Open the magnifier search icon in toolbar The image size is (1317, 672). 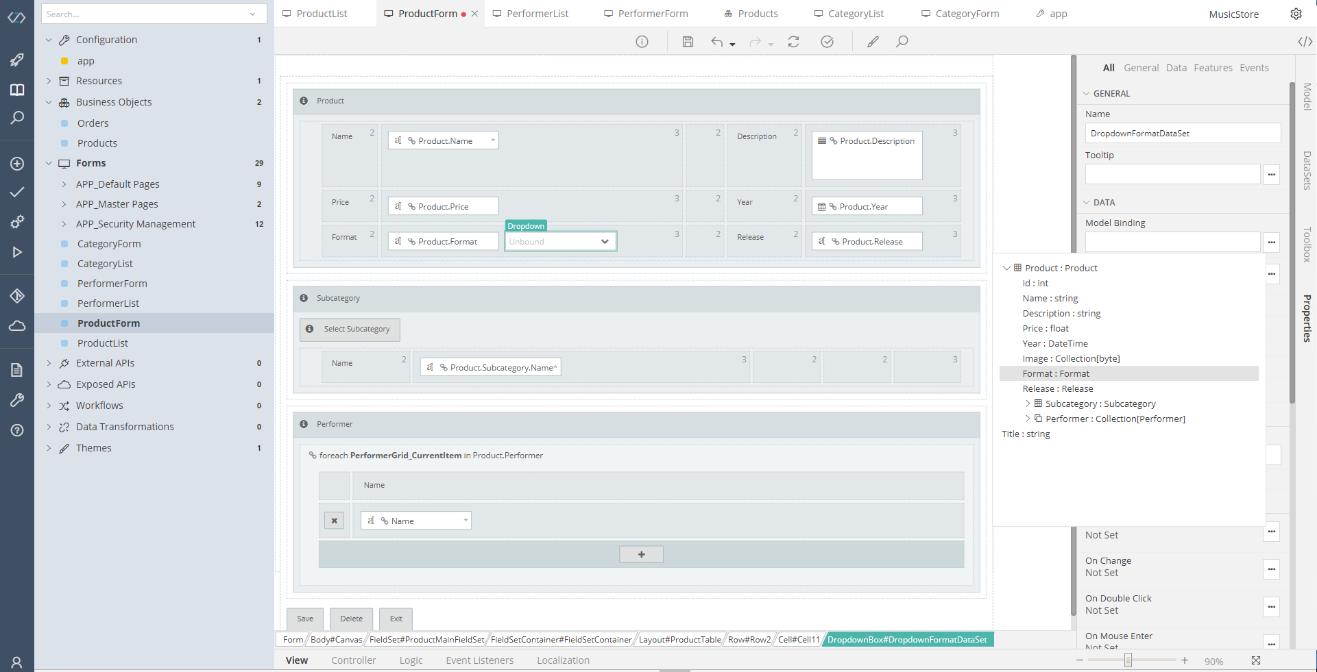tap(902, 42)
